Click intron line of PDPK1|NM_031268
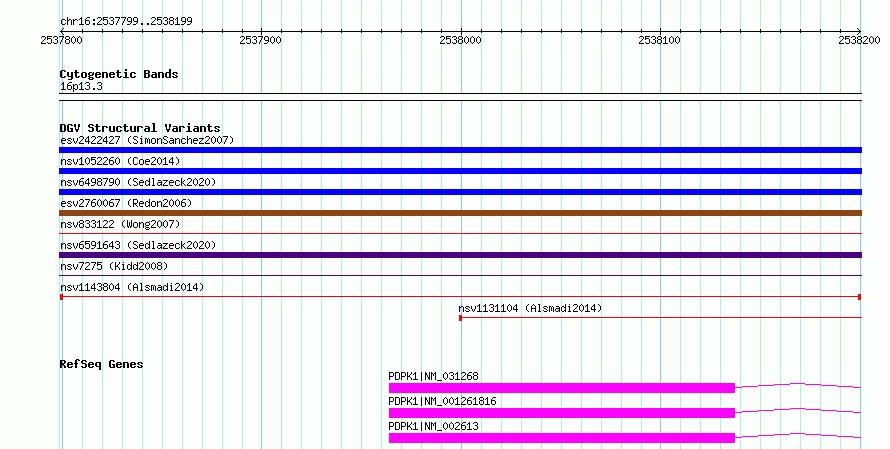Screen dimensions: 890x449 [798, 384]
